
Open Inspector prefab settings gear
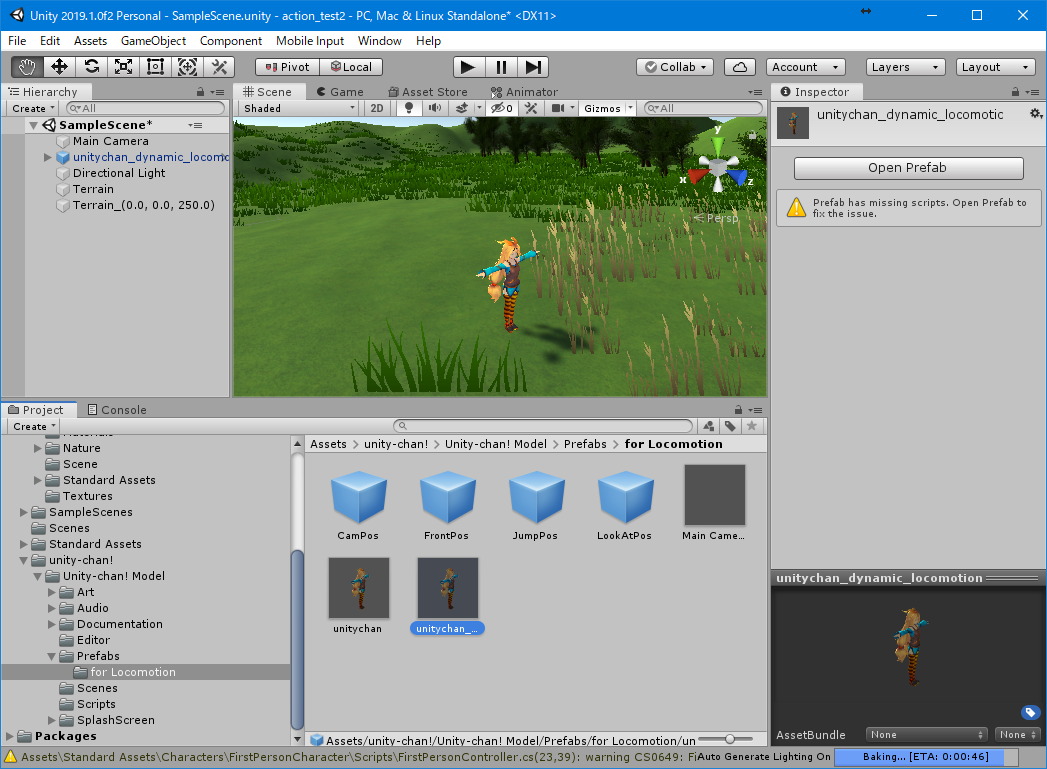point(1035,114)
